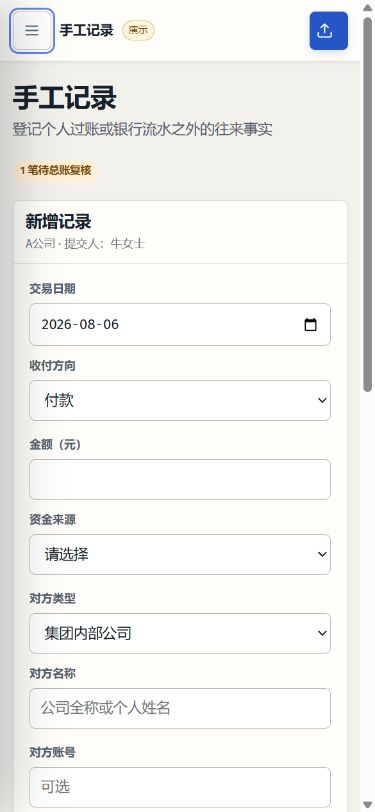
Task: Open the 资金来源 select box
Action: tap(180, 554)
